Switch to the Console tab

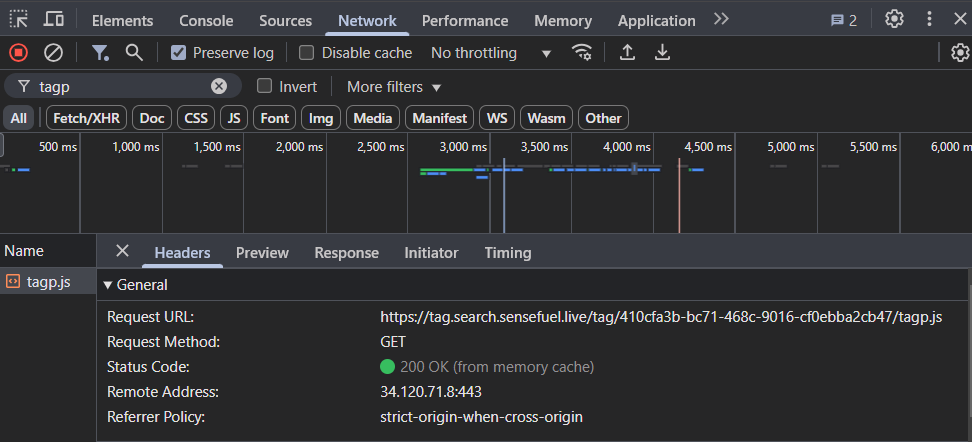pyautogui.click(x=206, y=20)
